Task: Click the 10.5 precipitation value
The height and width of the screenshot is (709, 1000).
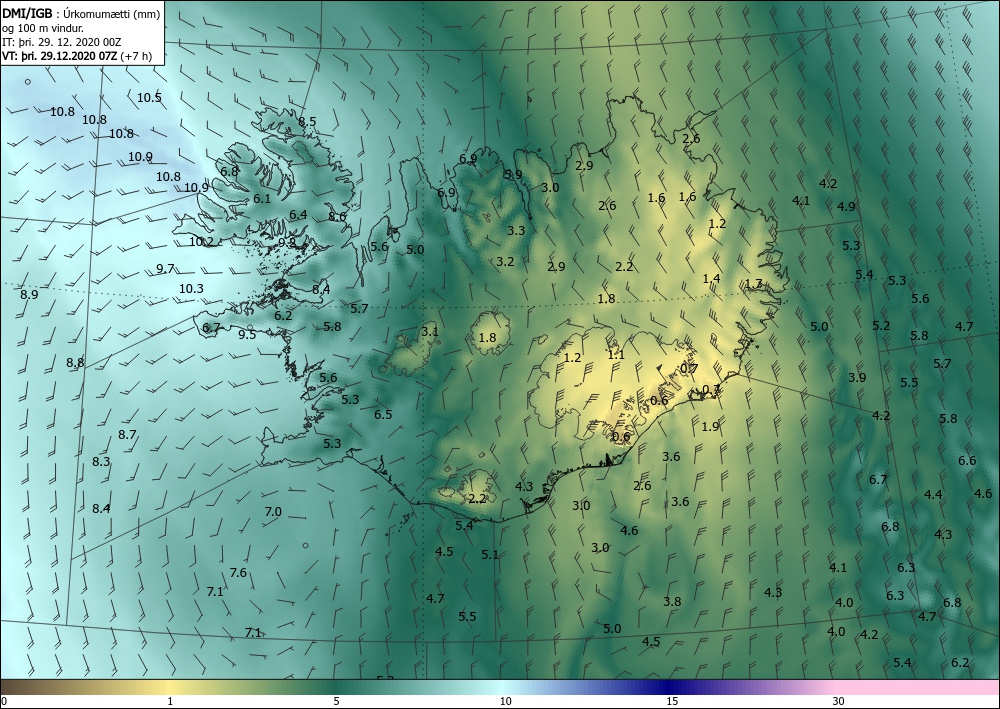Action: click(149, 98)
